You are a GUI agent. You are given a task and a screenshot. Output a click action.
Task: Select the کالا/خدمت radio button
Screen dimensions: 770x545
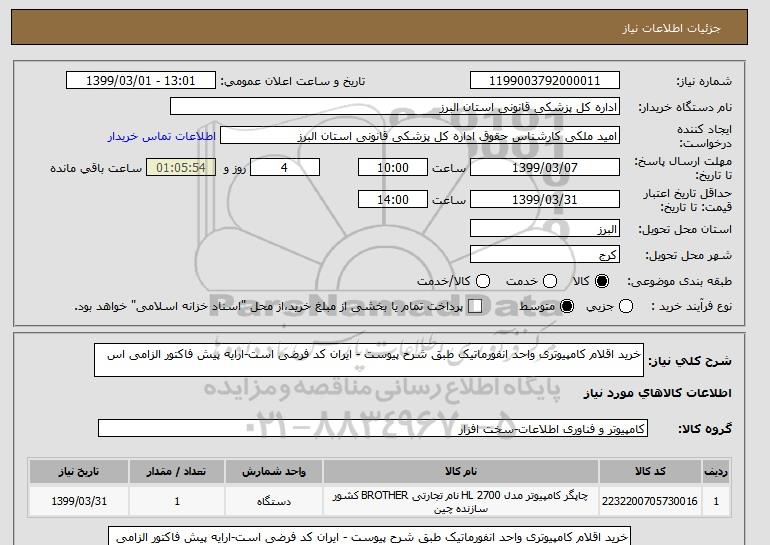point(483,281)
